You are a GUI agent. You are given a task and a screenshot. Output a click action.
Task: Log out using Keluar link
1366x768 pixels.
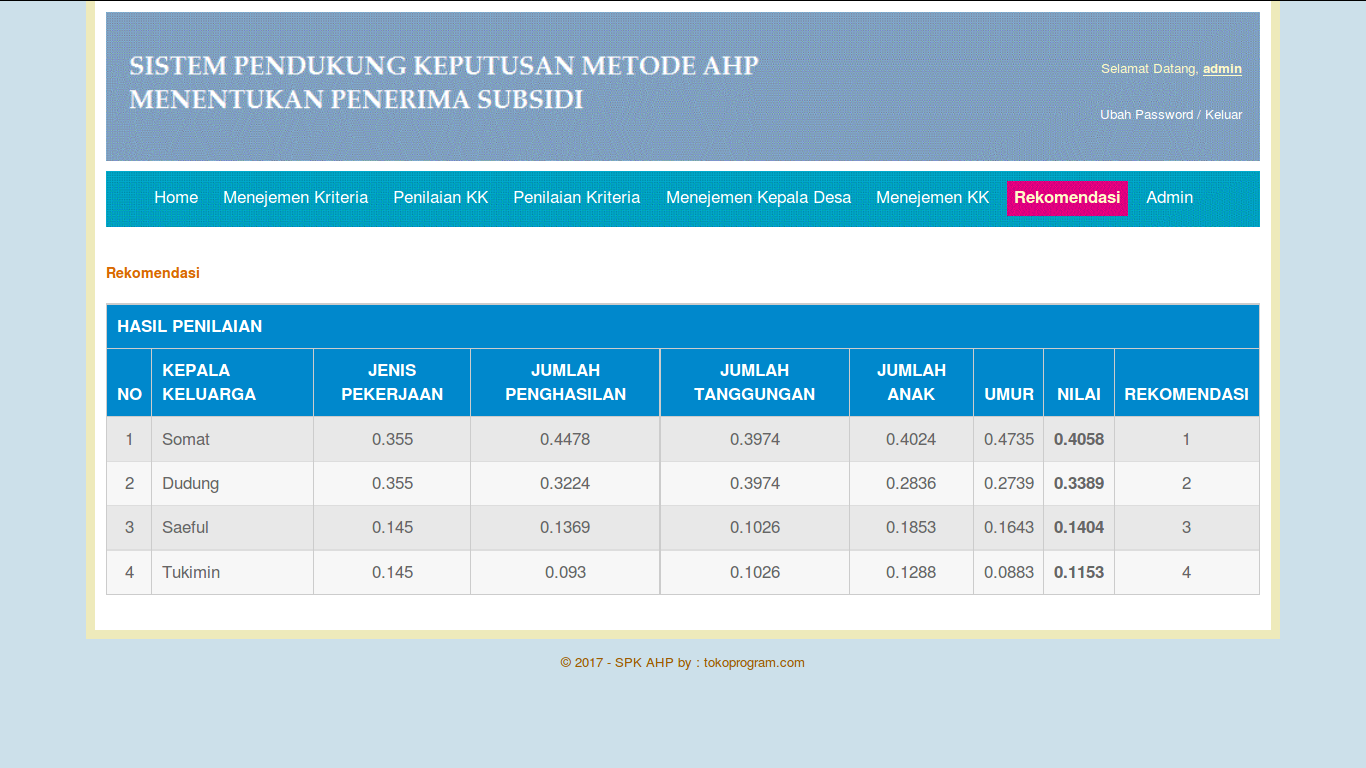point(1223,115)
